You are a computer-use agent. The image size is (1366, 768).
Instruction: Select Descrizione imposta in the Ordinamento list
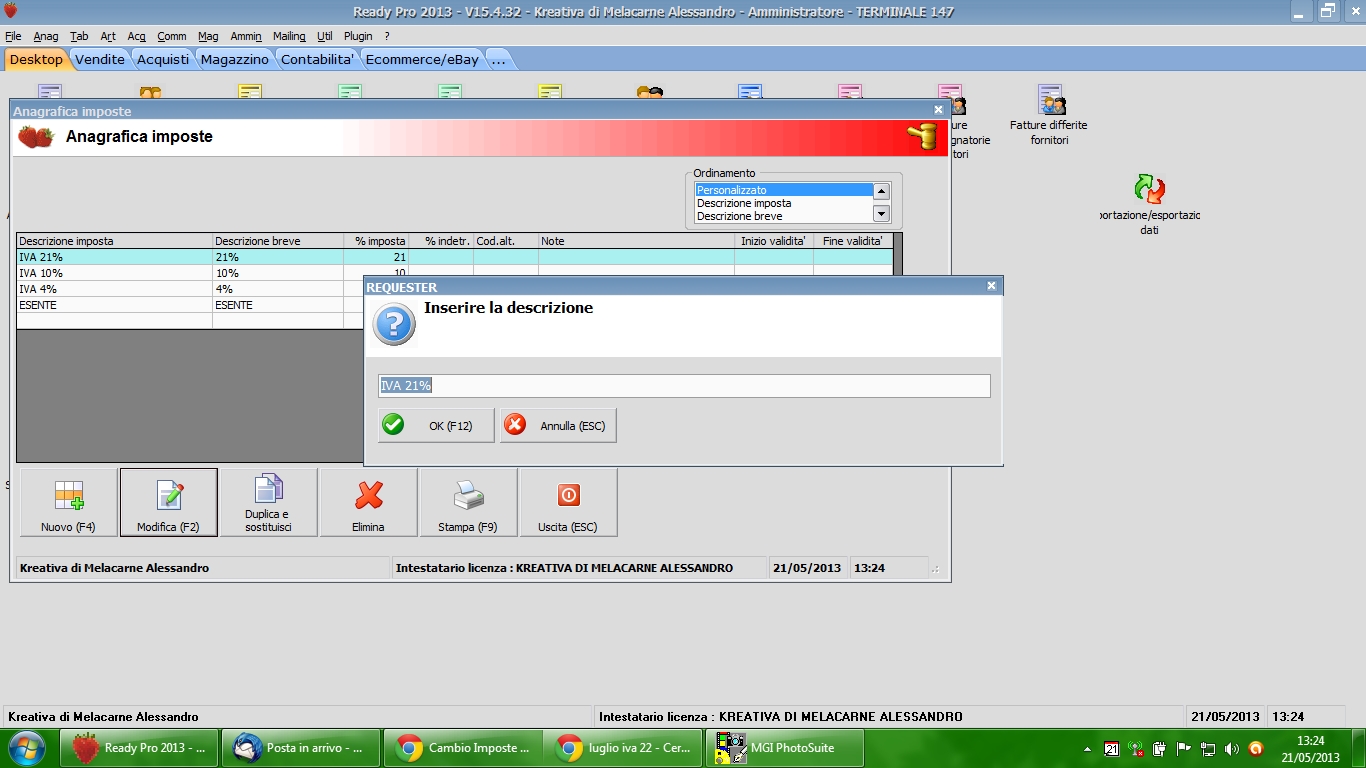(x=784, y=203)
